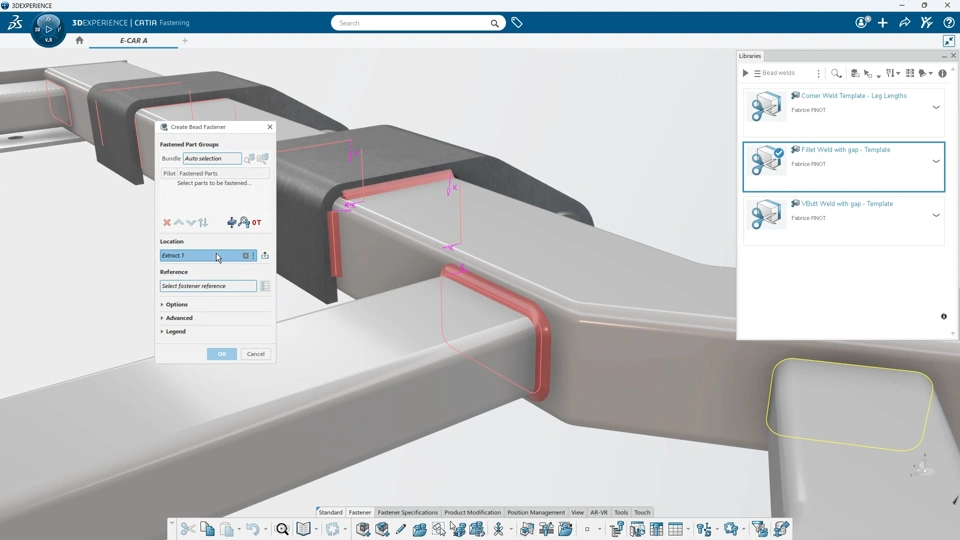The width and height of the screenshot is (960, 540).
Task: Select the Cut scissors tool
Action: point(188,529)
